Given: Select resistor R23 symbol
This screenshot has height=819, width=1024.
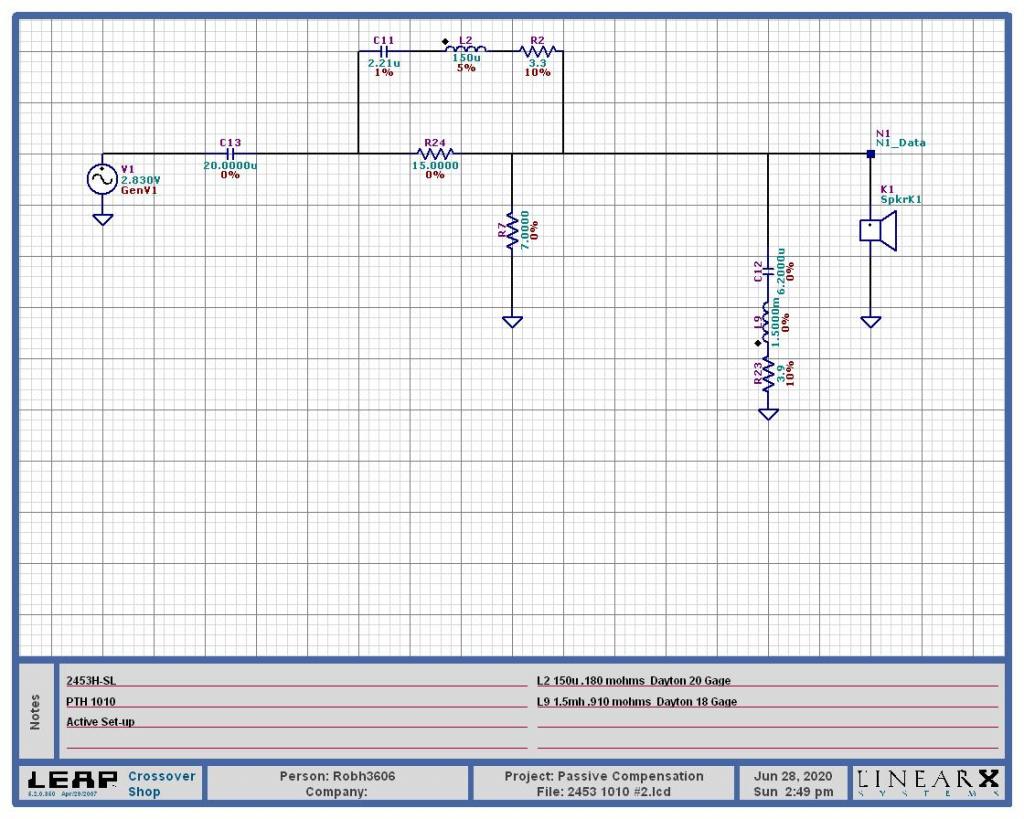Looking at the screenshot, I should coord(768,374).
